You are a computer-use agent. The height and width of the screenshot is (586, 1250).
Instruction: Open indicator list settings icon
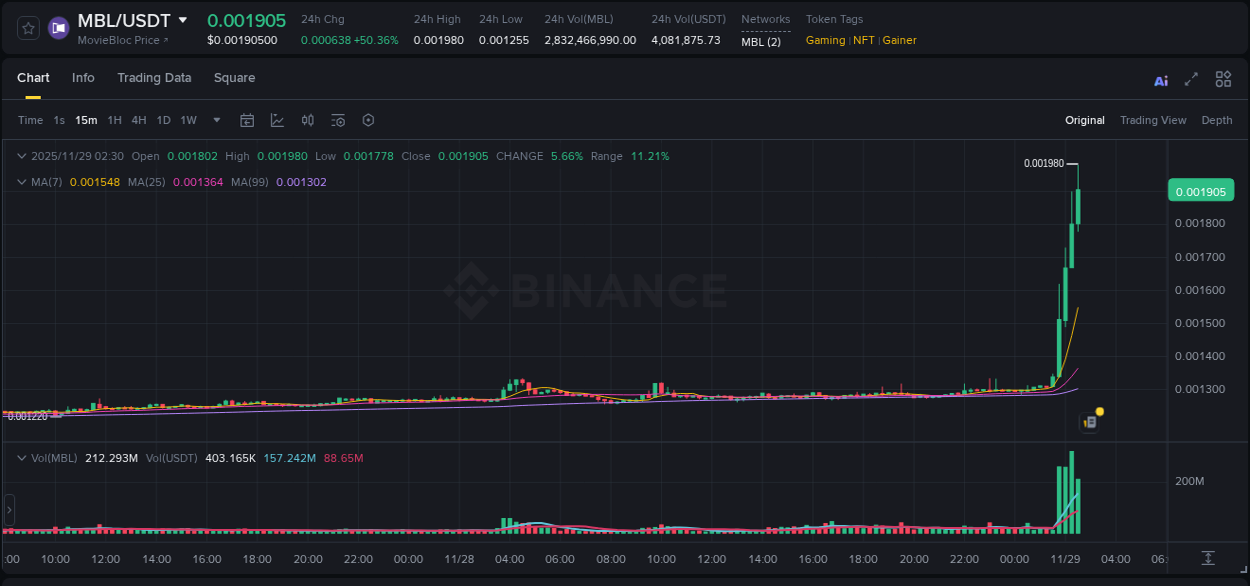point(338,120)
